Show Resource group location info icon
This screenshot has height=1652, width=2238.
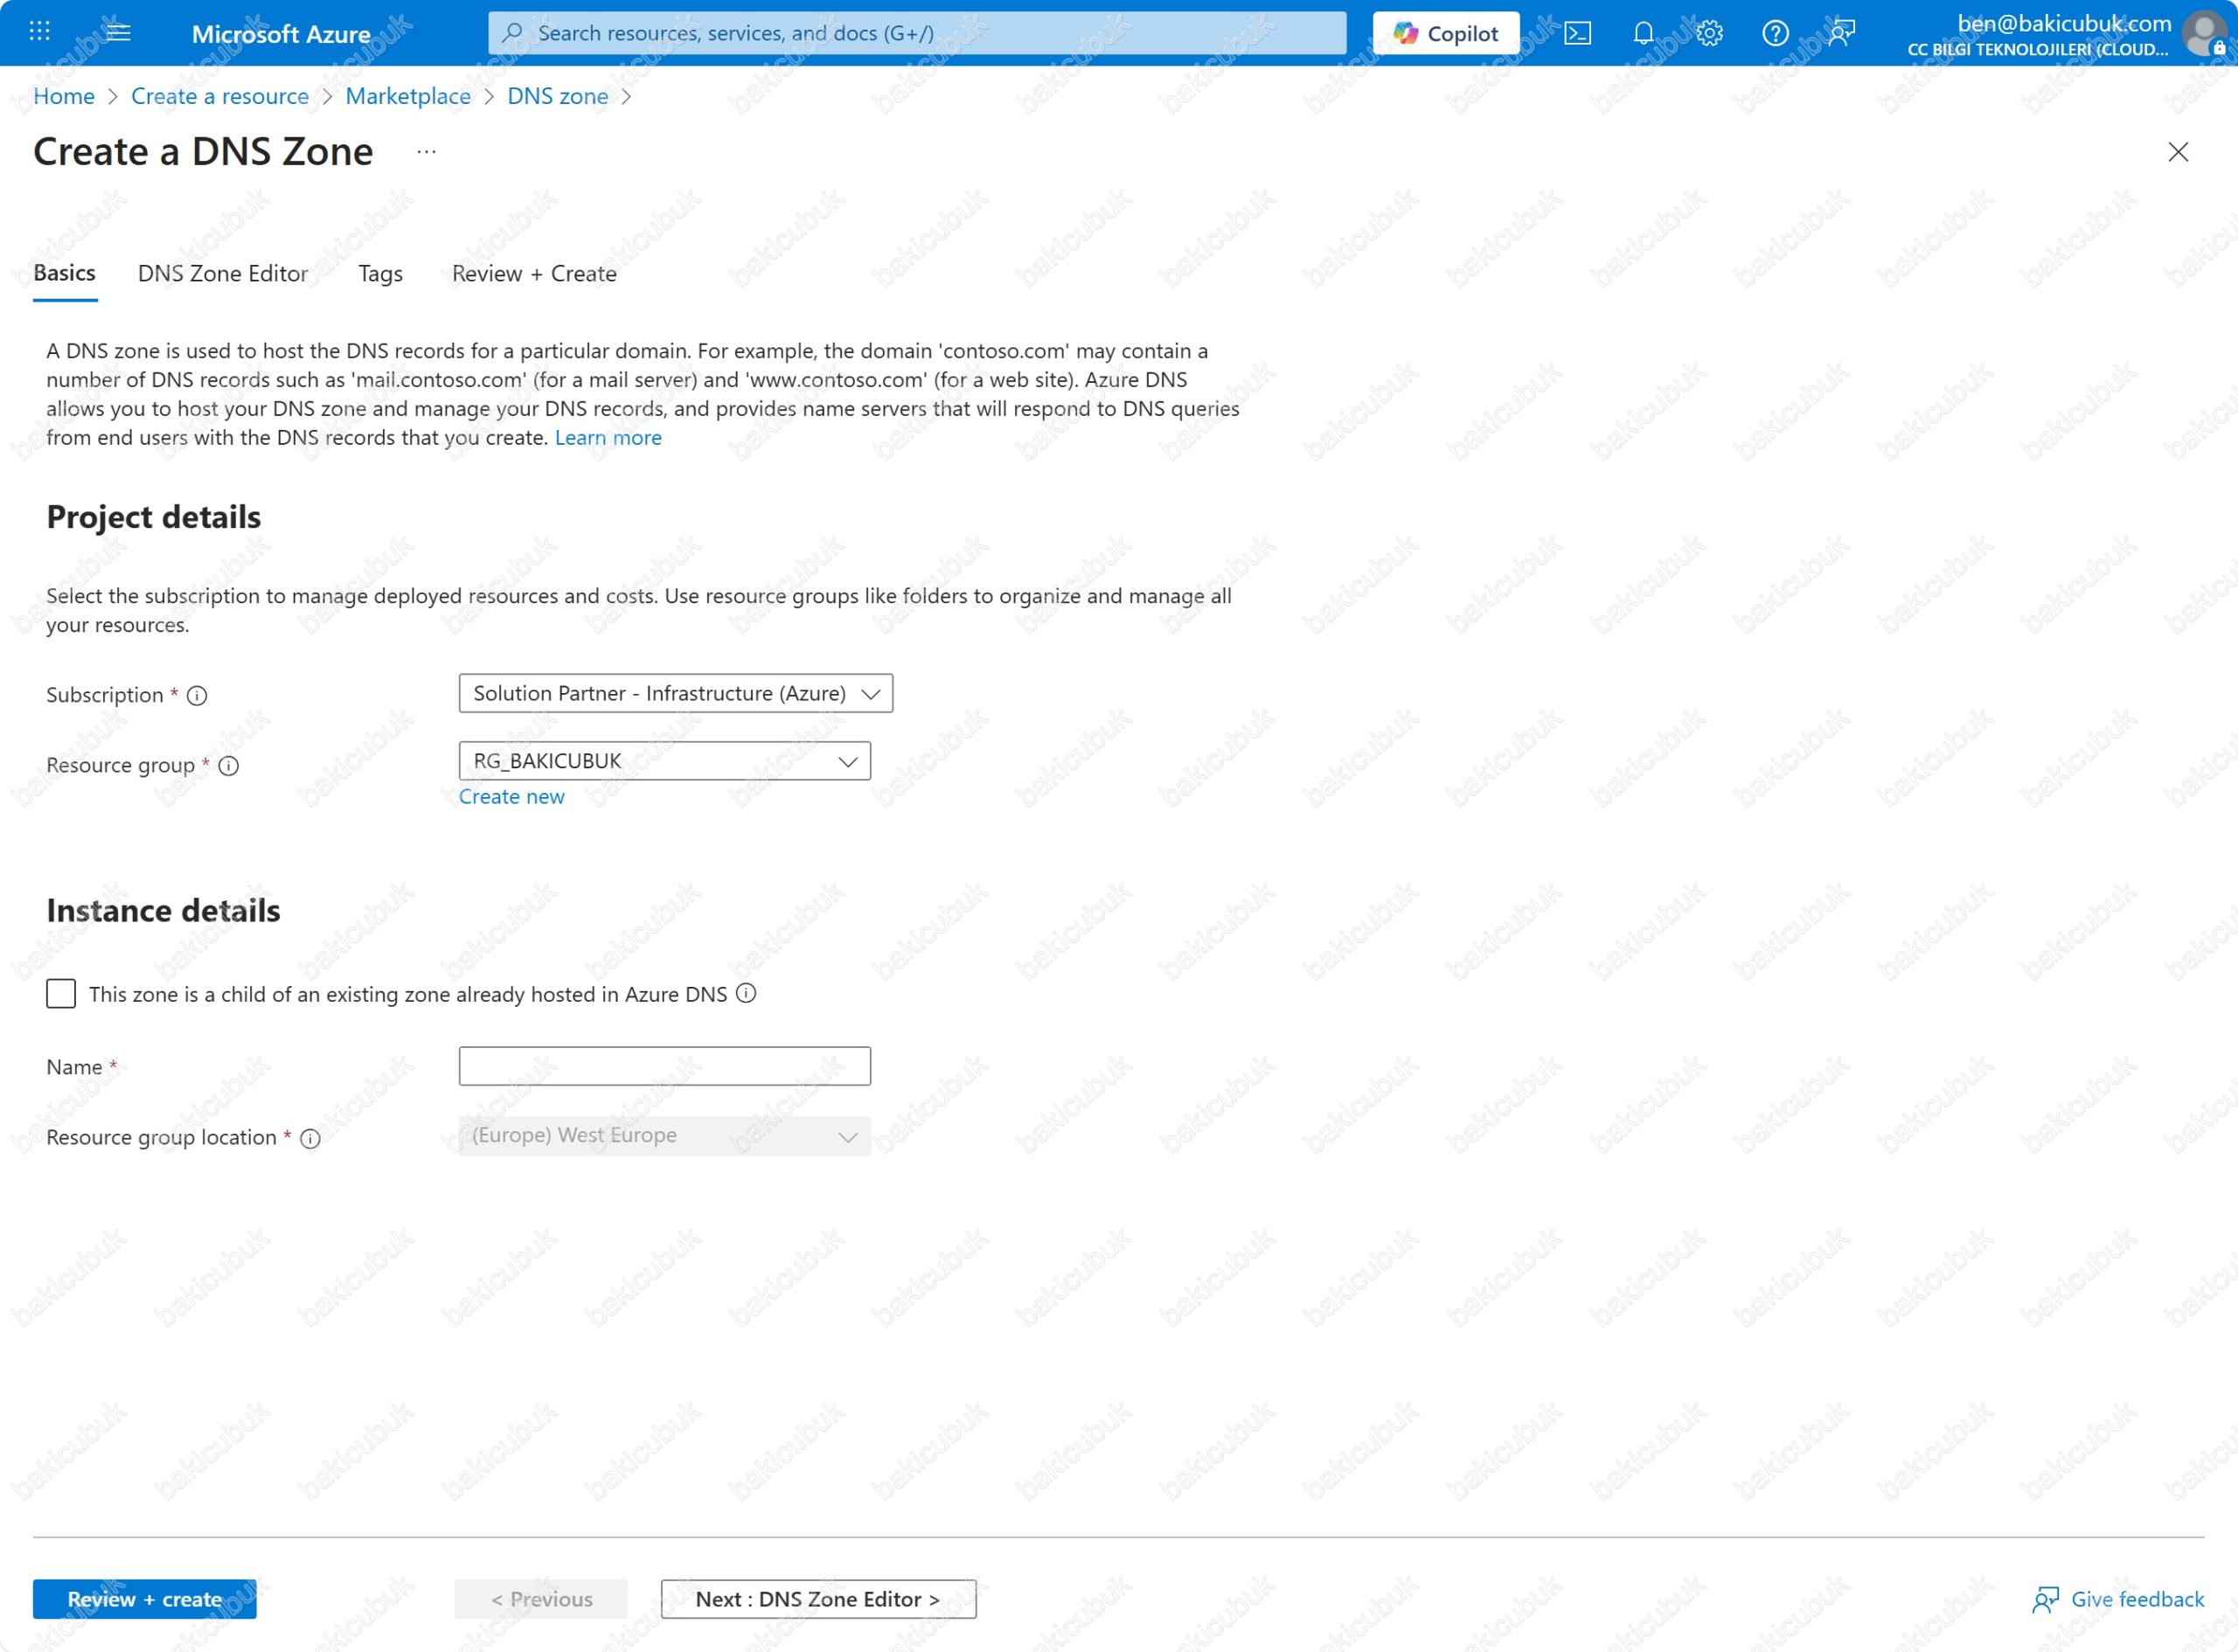click(x=311, y=1139)
